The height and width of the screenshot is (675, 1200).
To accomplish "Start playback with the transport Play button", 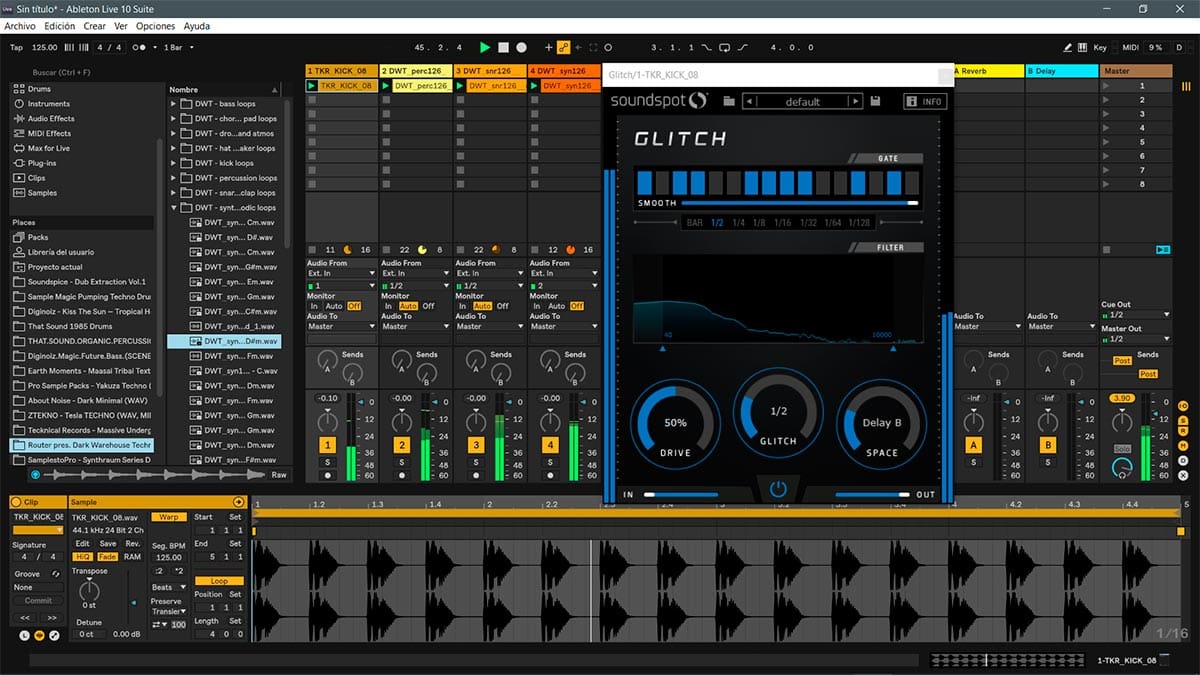I will [x=485, y=47].
